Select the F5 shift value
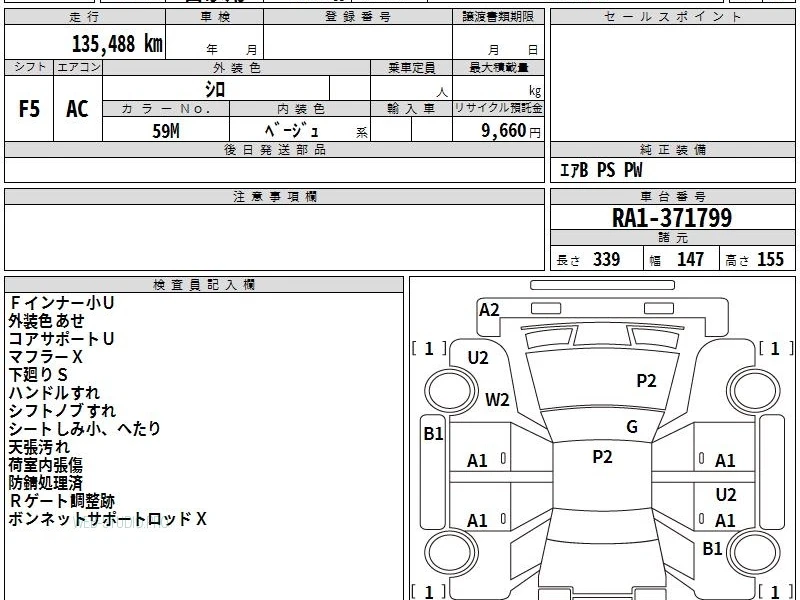 [x=29, y=109]
